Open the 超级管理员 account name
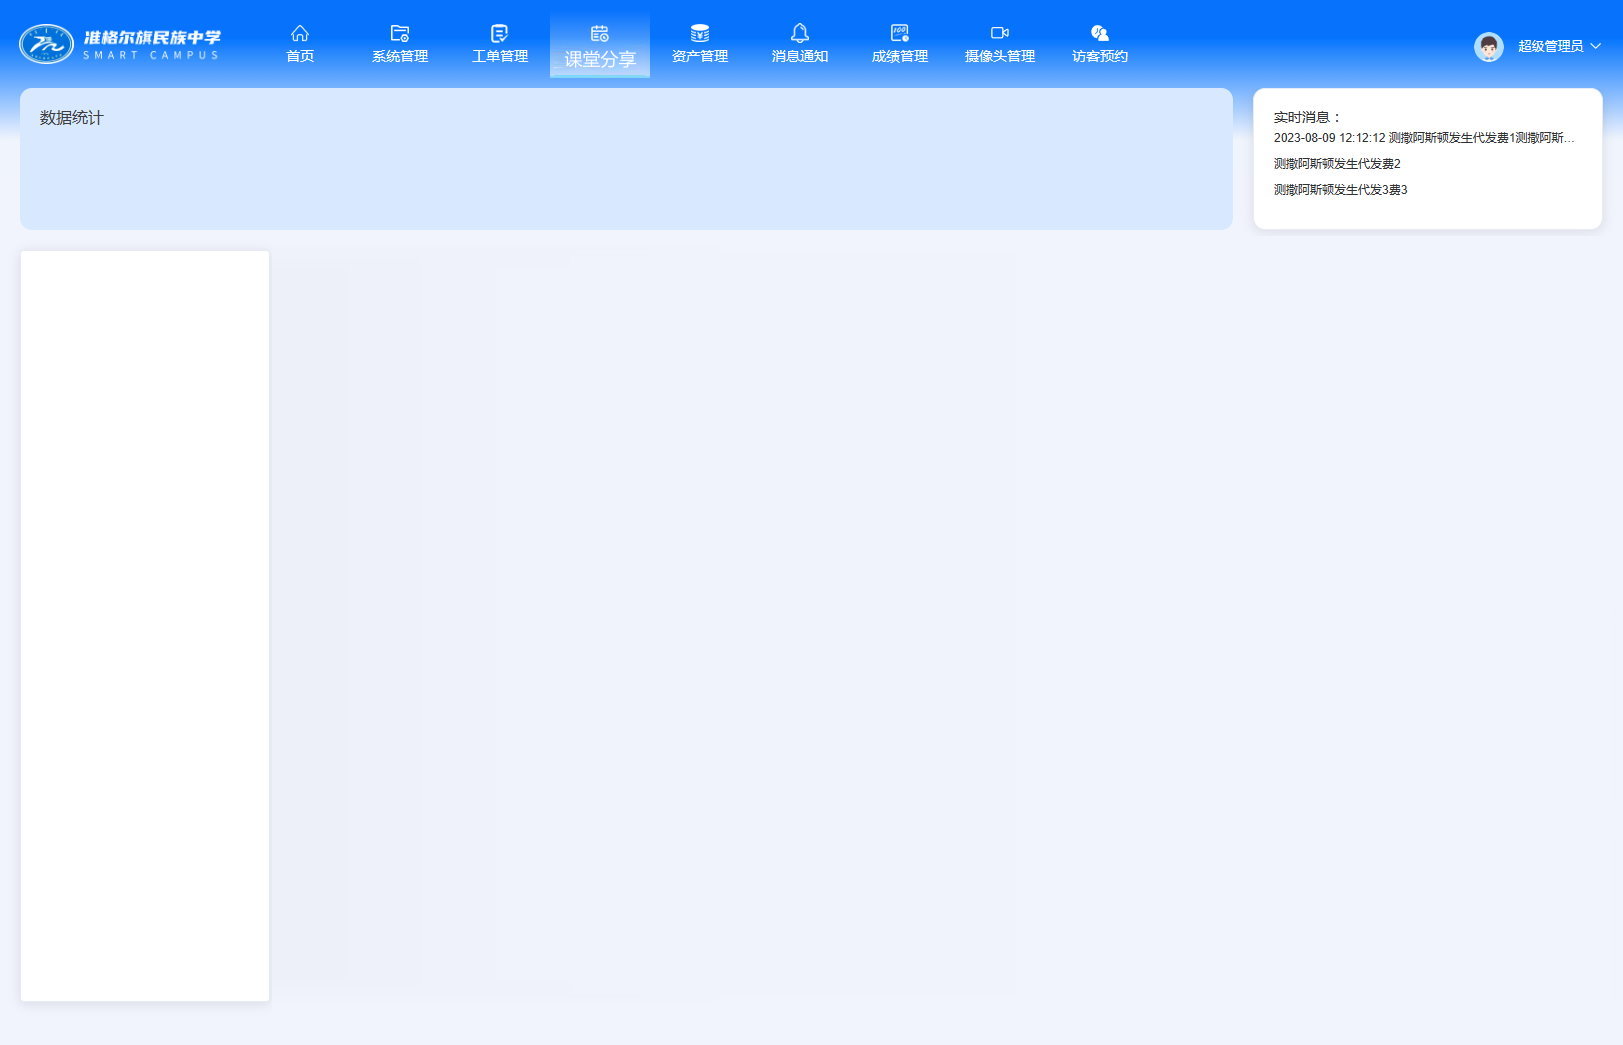1623x1045 pixels. (x=1550, y=46)
